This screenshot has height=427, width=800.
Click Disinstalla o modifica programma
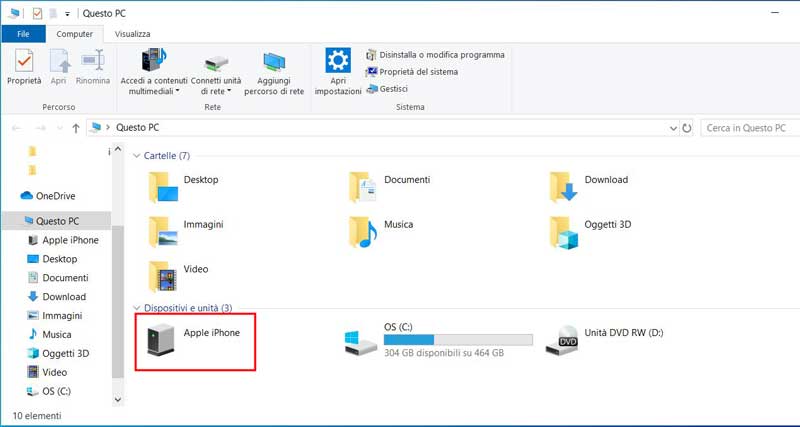(435, 55)
